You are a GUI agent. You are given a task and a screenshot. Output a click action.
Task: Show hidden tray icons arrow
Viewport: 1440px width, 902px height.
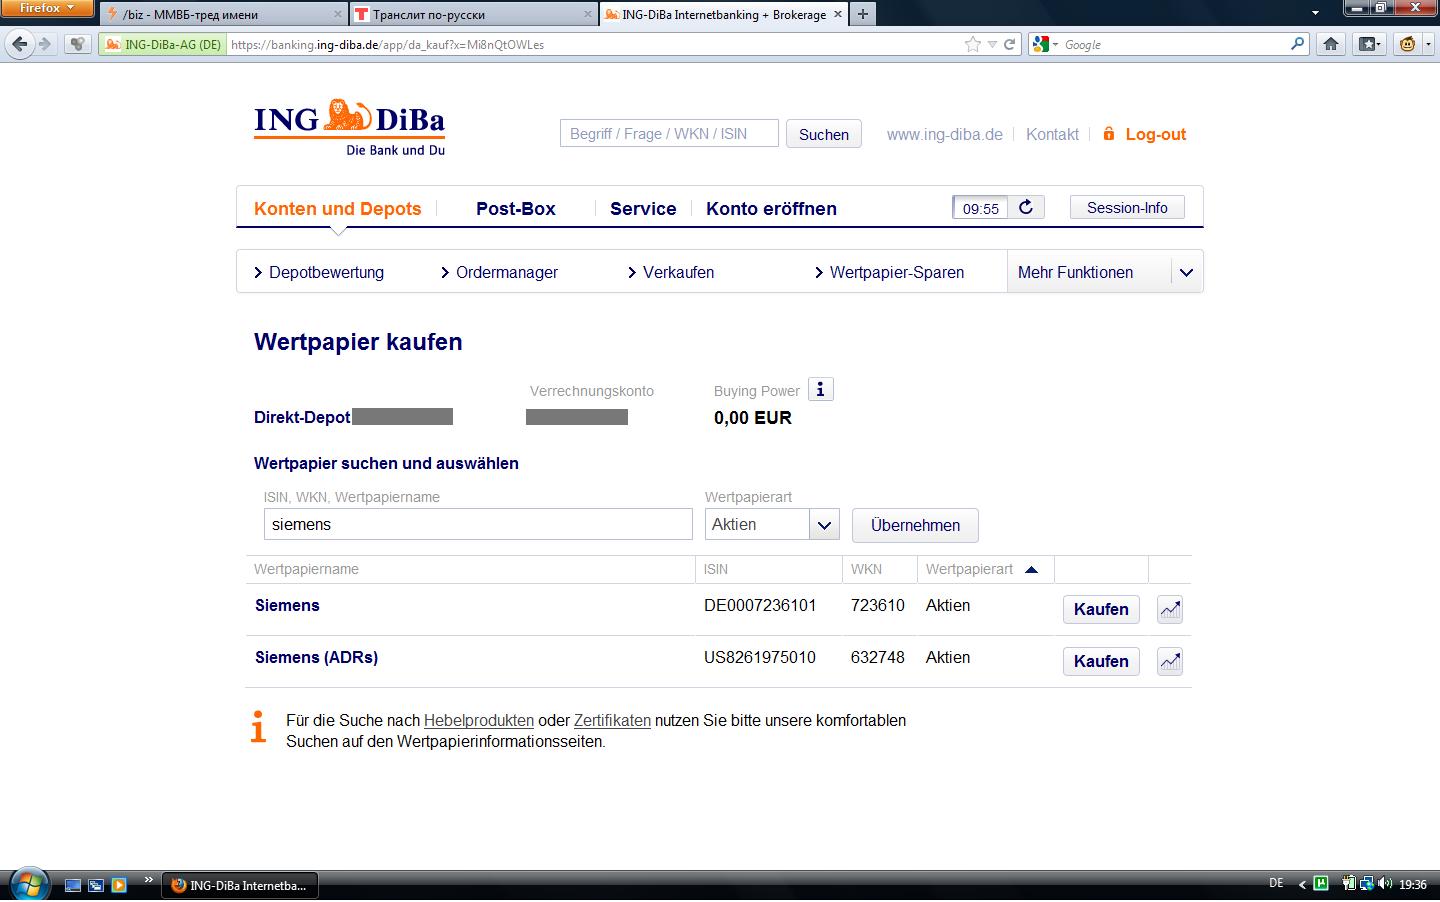[1301, 884]
